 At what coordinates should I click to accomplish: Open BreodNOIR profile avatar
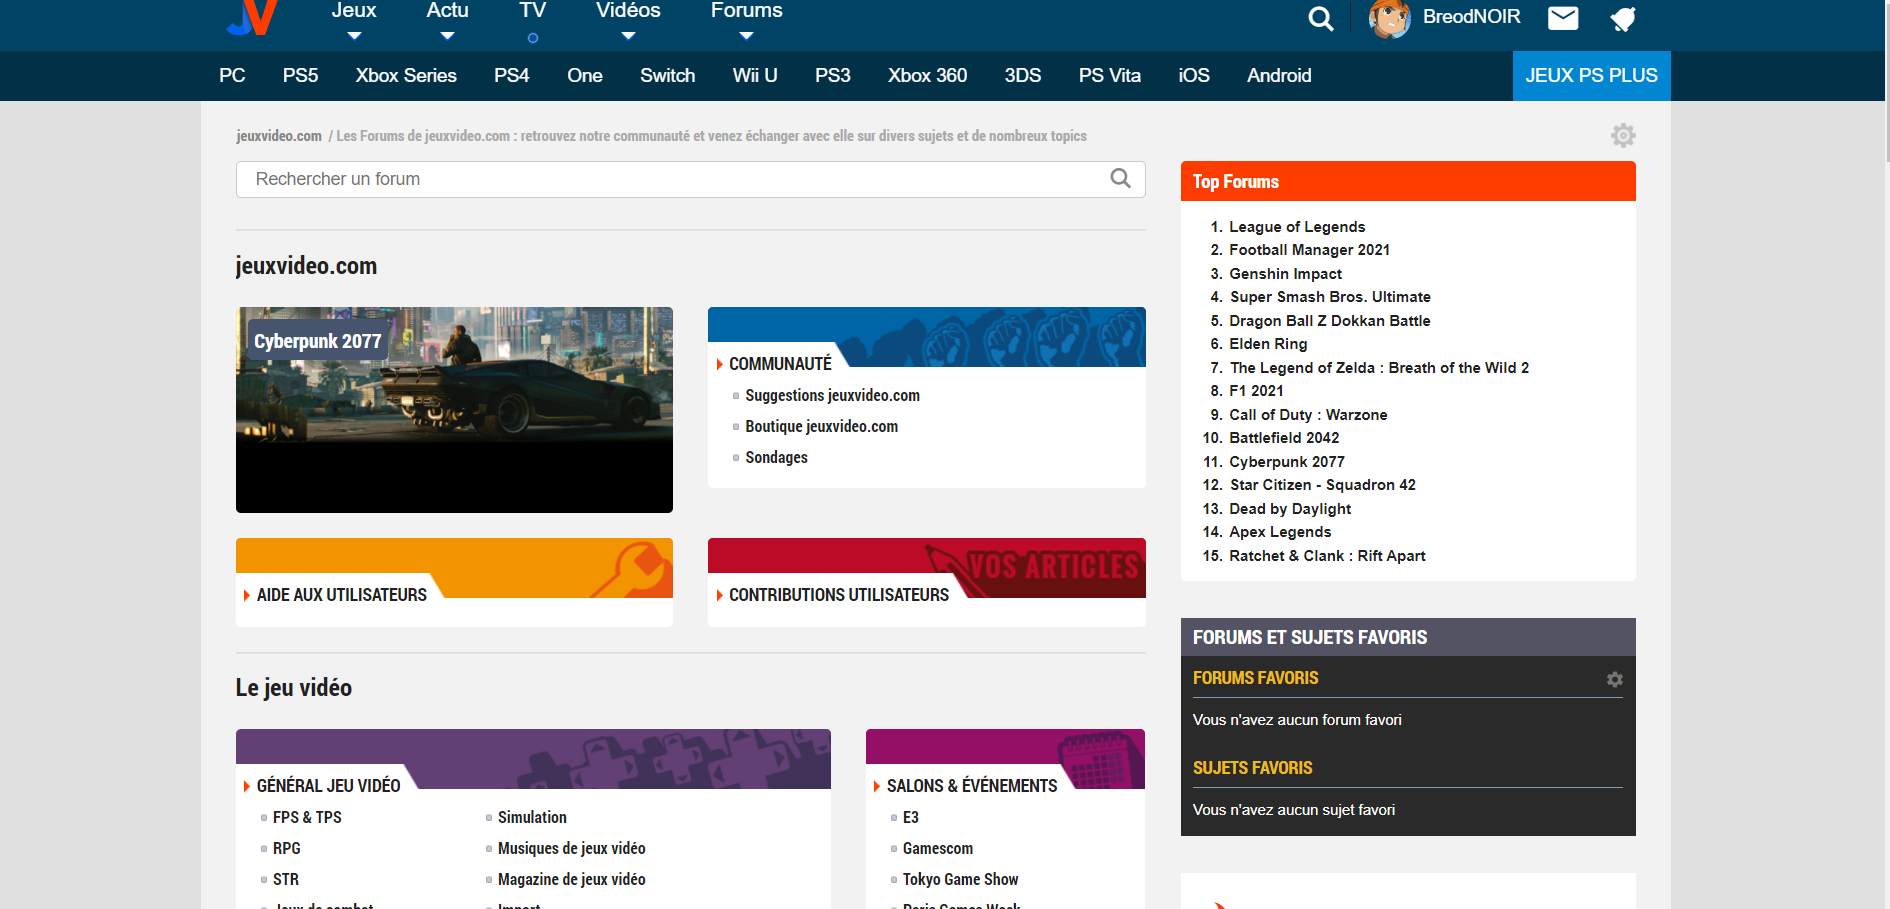click(1389, 18)
